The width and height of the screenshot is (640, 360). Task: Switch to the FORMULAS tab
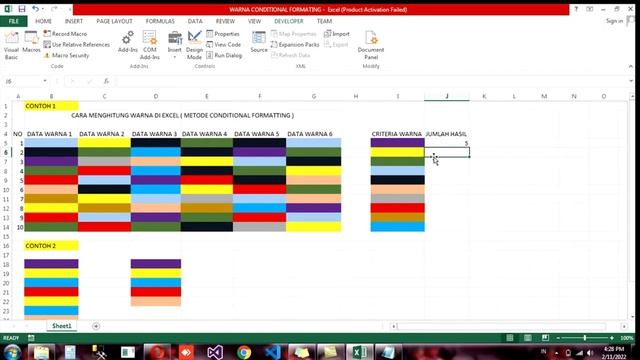160,21
